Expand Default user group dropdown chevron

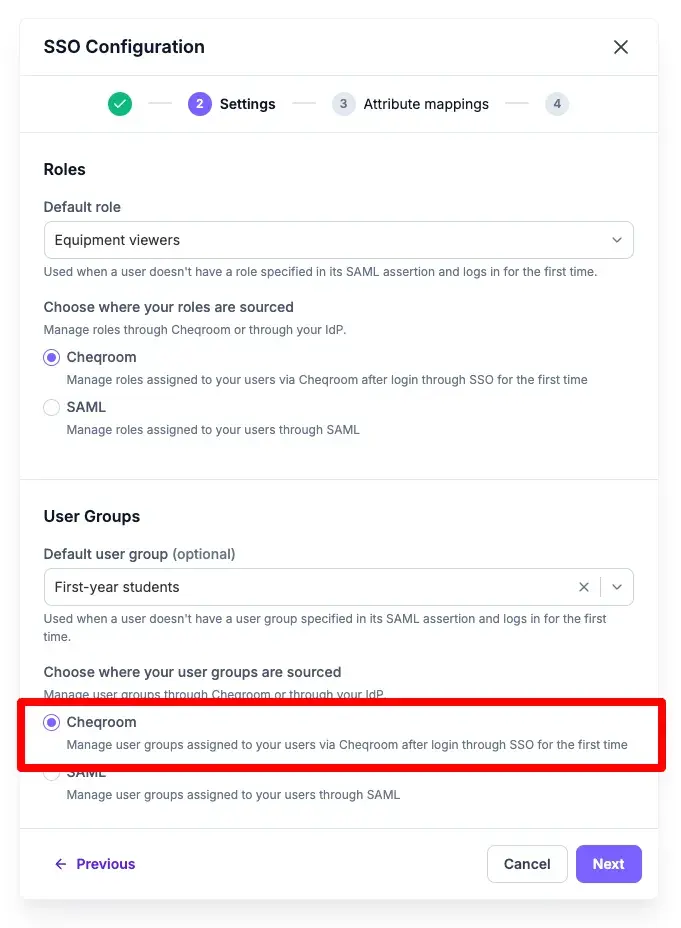point(617,587)
